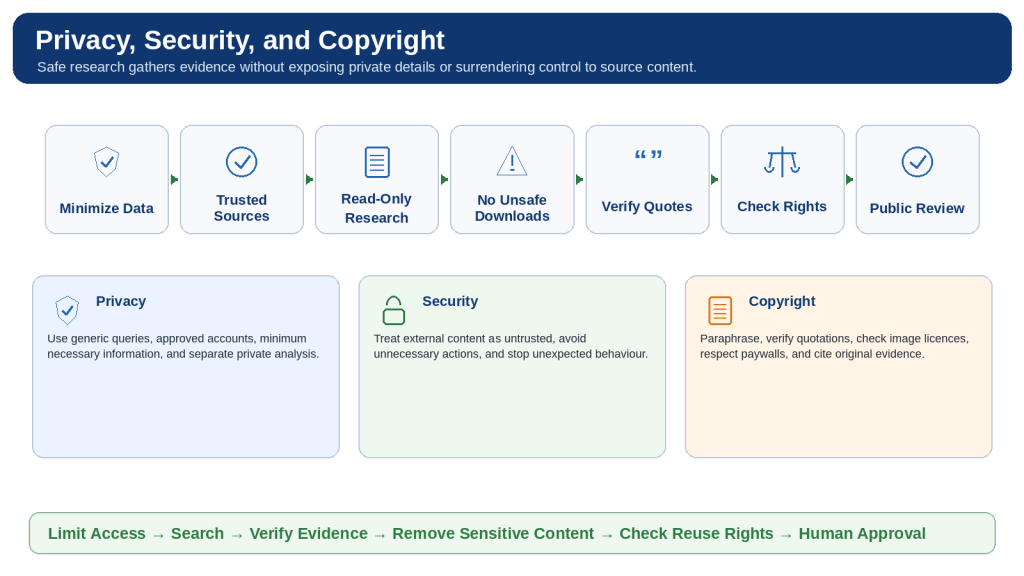The width and height of the screenshot is (1024, 576).
Task: Click the green arrow between No Unsafe Downloads and Verify Quotes
Action: pyautogui.click(x=580, y=180)
